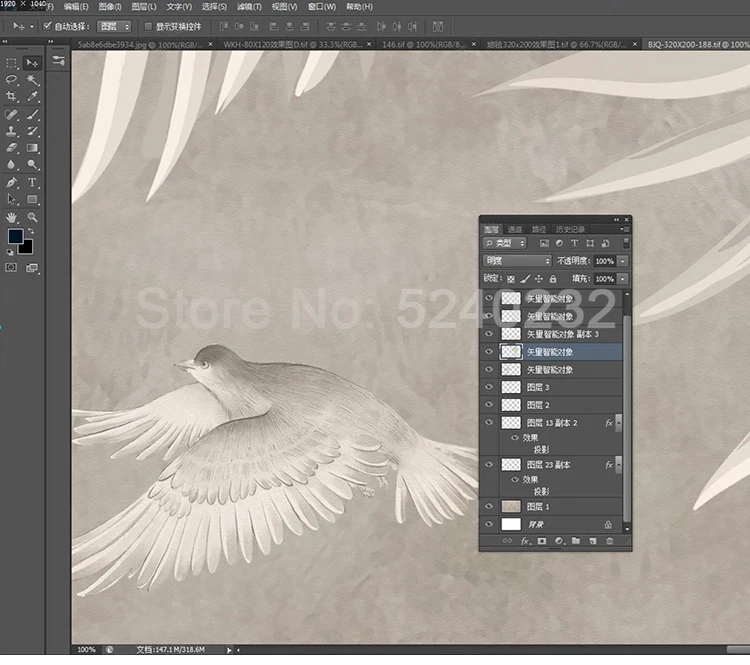Create new layer icon in Layers panel
Screen dimensions: 750x665
pos(593,541)
